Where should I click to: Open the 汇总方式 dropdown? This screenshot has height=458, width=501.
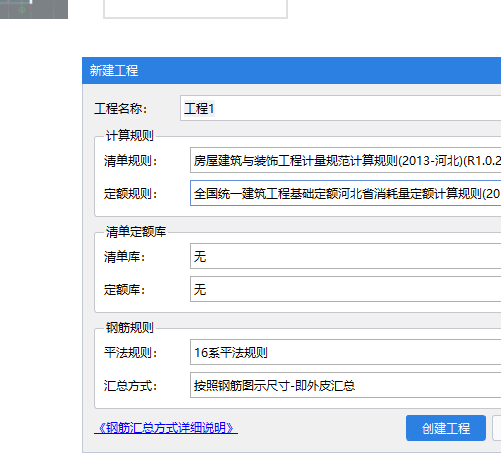(x=345, y=385)
